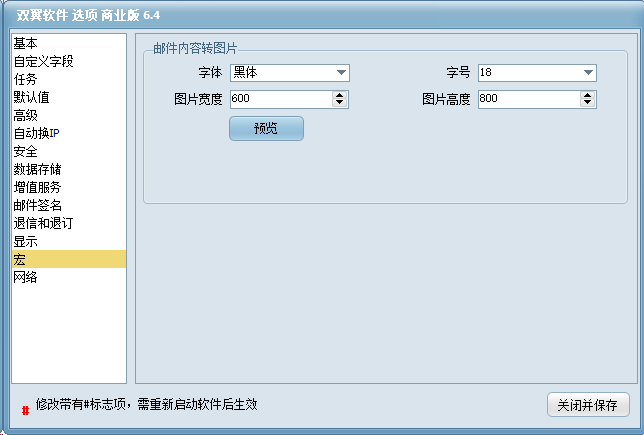The height and width of the screenshot is (435, 644).
Task: Open the 数据存储 settings
Action: click(69, 169)
